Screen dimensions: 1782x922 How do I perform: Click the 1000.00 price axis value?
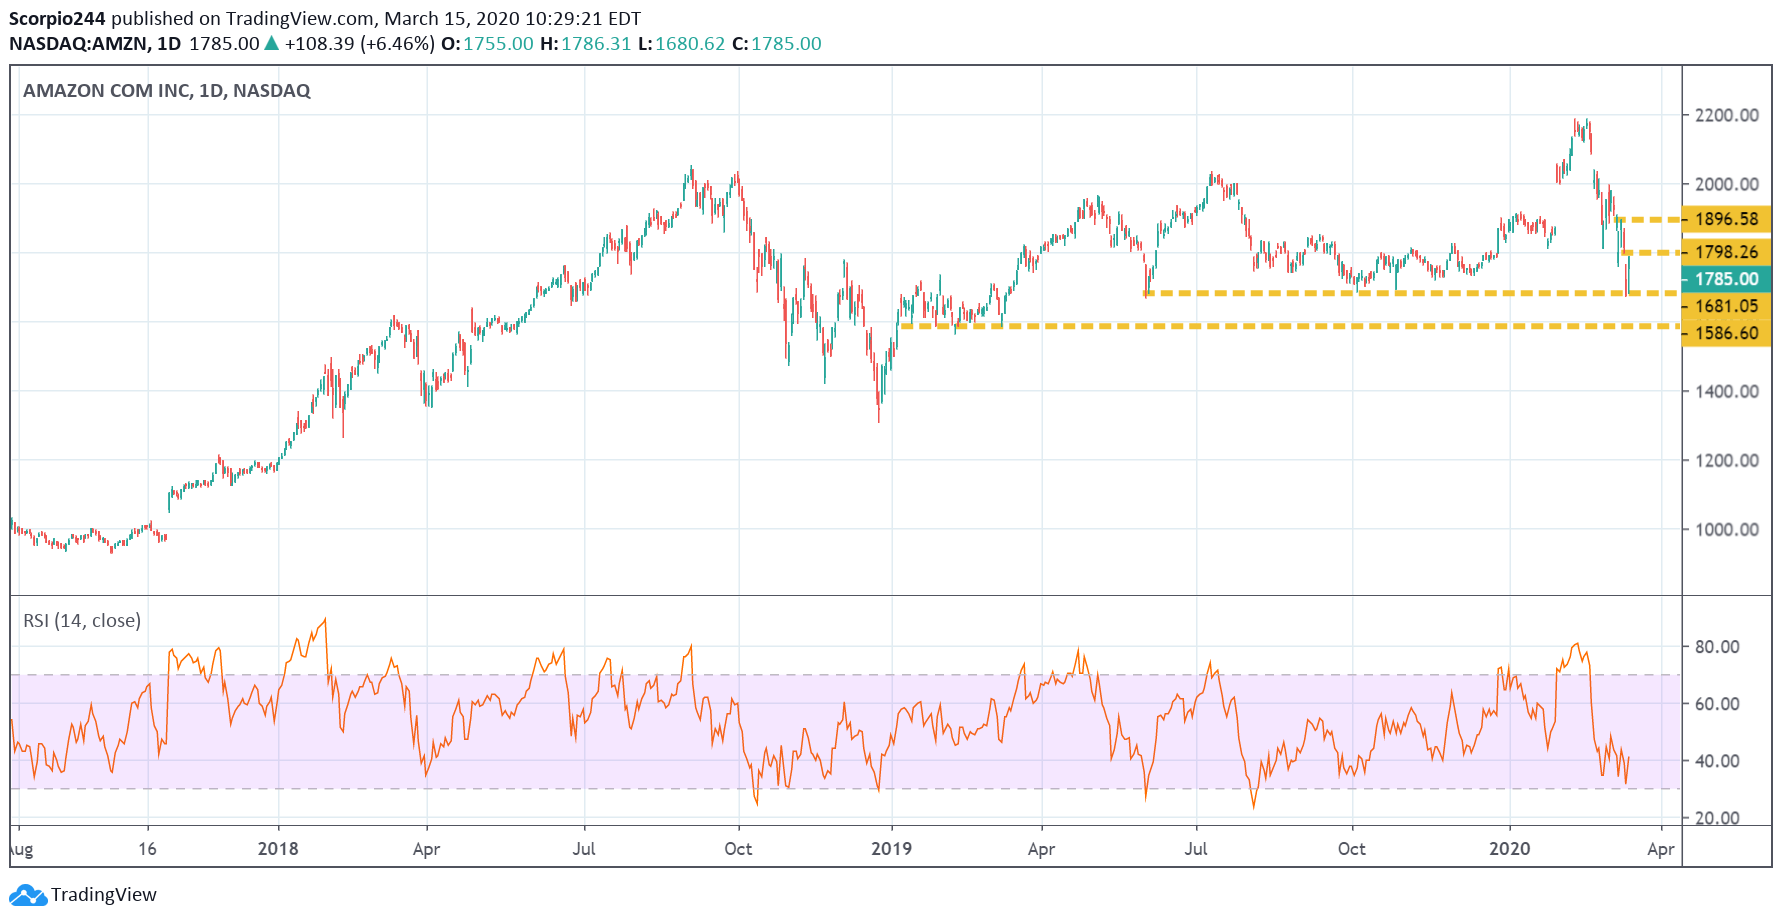(x=1727, y=529)
